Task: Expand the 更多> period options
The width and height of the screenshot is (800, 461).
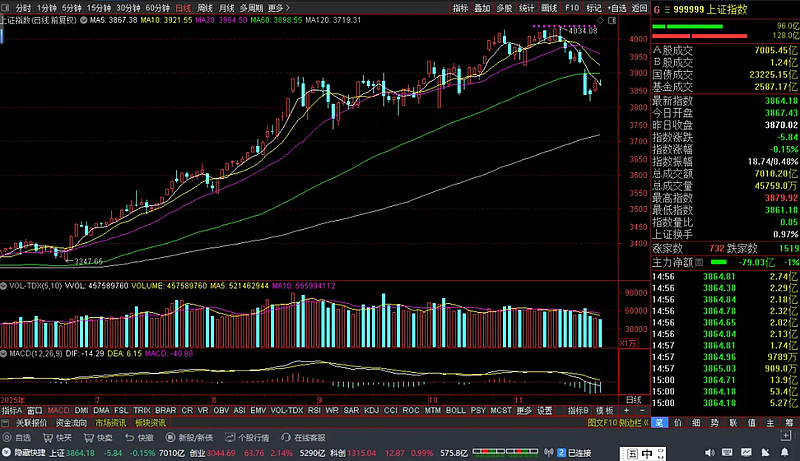Action: pyautogui.click(x=278, y=7)
